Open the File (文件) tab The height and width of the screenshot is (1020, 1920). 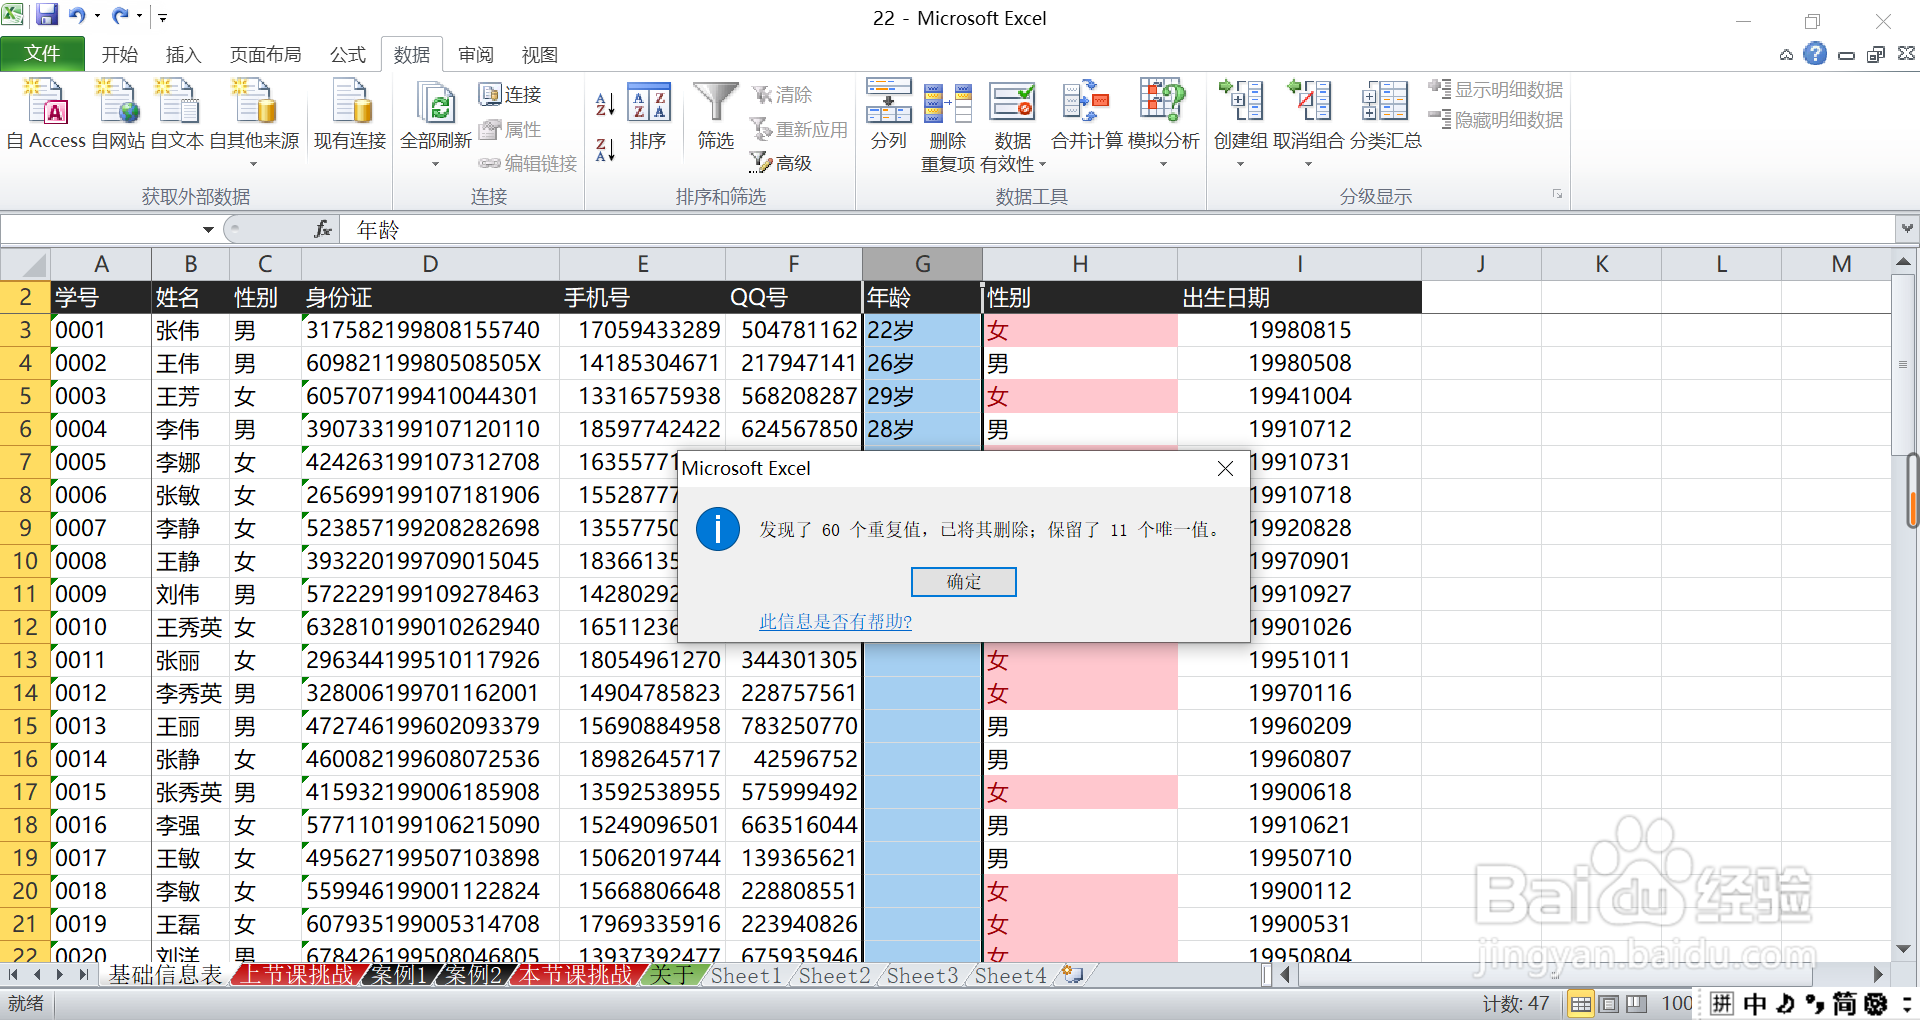pyautogui.click(x=42, y=53)
